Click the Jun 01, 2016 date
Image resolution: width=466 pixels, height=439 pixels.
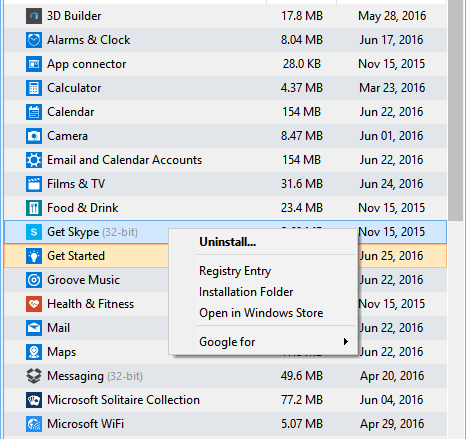391,136
